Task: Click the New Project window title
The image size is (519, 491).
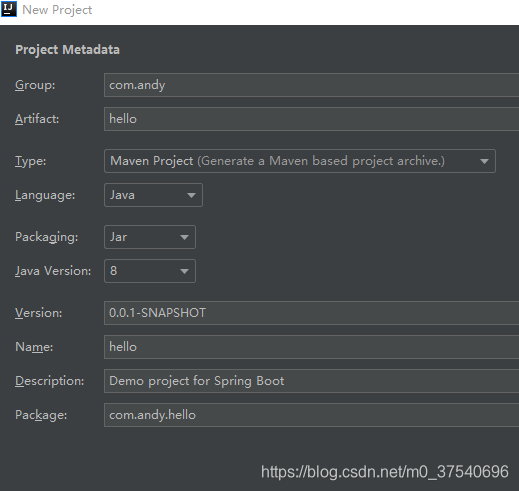Action: (x=57, y=10)
